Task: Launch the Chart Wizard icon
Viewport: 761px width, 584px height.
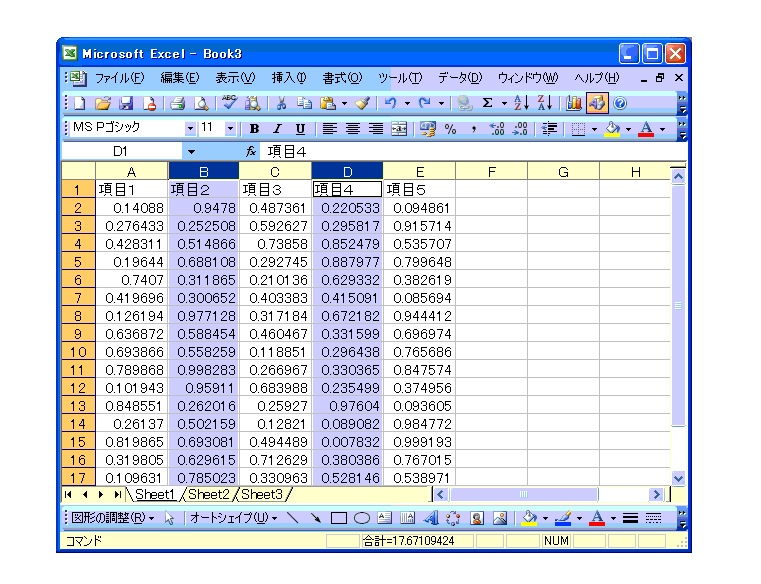Action: pyautogui.click(x=574, y=103)
